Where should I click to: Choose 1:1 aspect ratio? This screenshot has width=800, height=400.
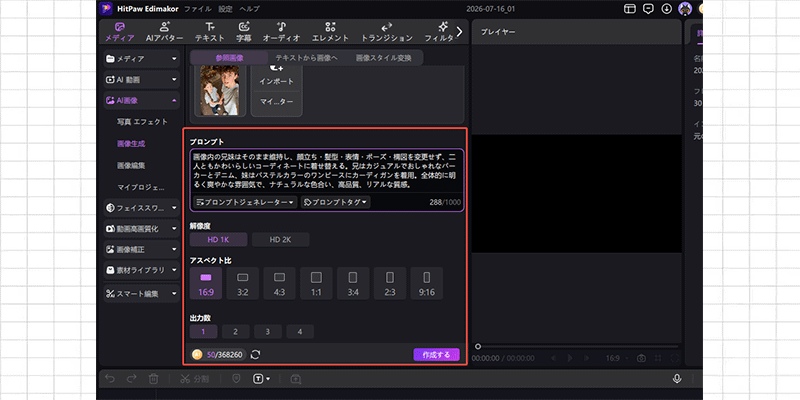316,283
